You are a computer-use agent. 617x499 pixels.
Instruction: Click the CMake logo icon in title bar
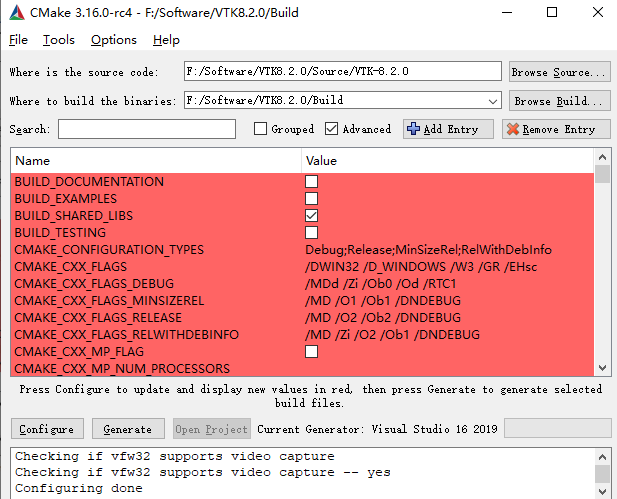tap(17, 13)
